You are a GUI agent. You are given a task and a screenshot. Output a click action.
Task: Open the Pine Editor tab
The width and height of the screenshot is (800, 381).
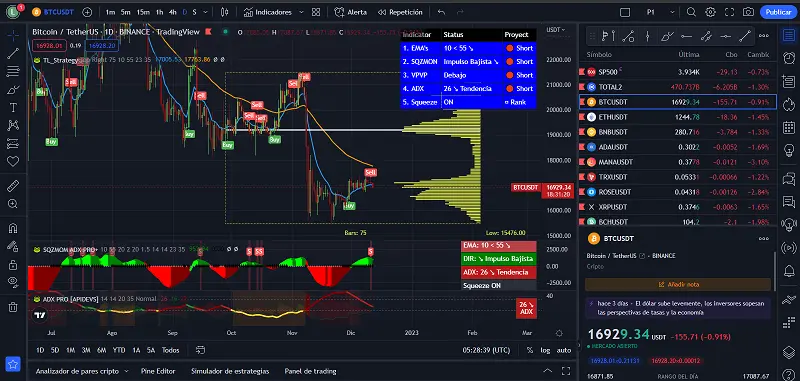(158, 371)
